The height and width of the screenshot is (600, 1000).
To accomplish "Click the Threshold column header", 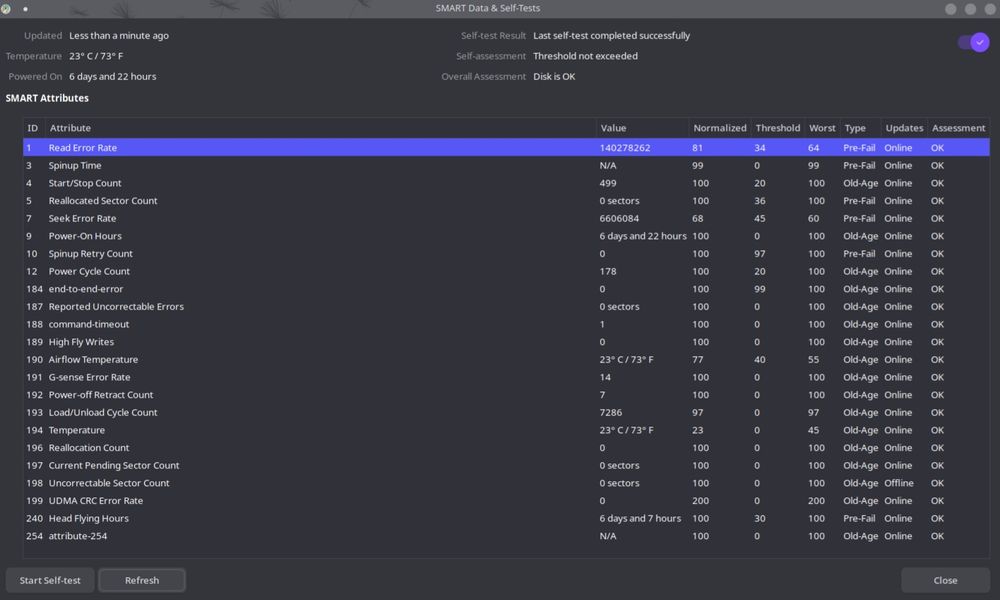I will tap(777, 128).
